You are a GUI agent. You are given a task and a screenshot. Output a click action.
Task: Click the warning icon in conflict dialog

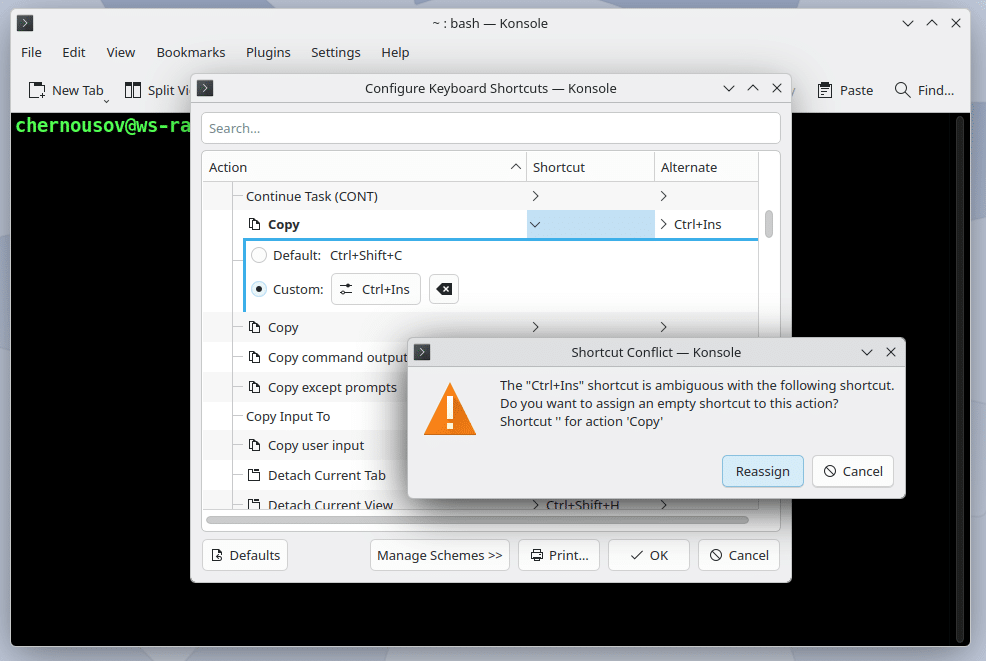click(450, 409)
